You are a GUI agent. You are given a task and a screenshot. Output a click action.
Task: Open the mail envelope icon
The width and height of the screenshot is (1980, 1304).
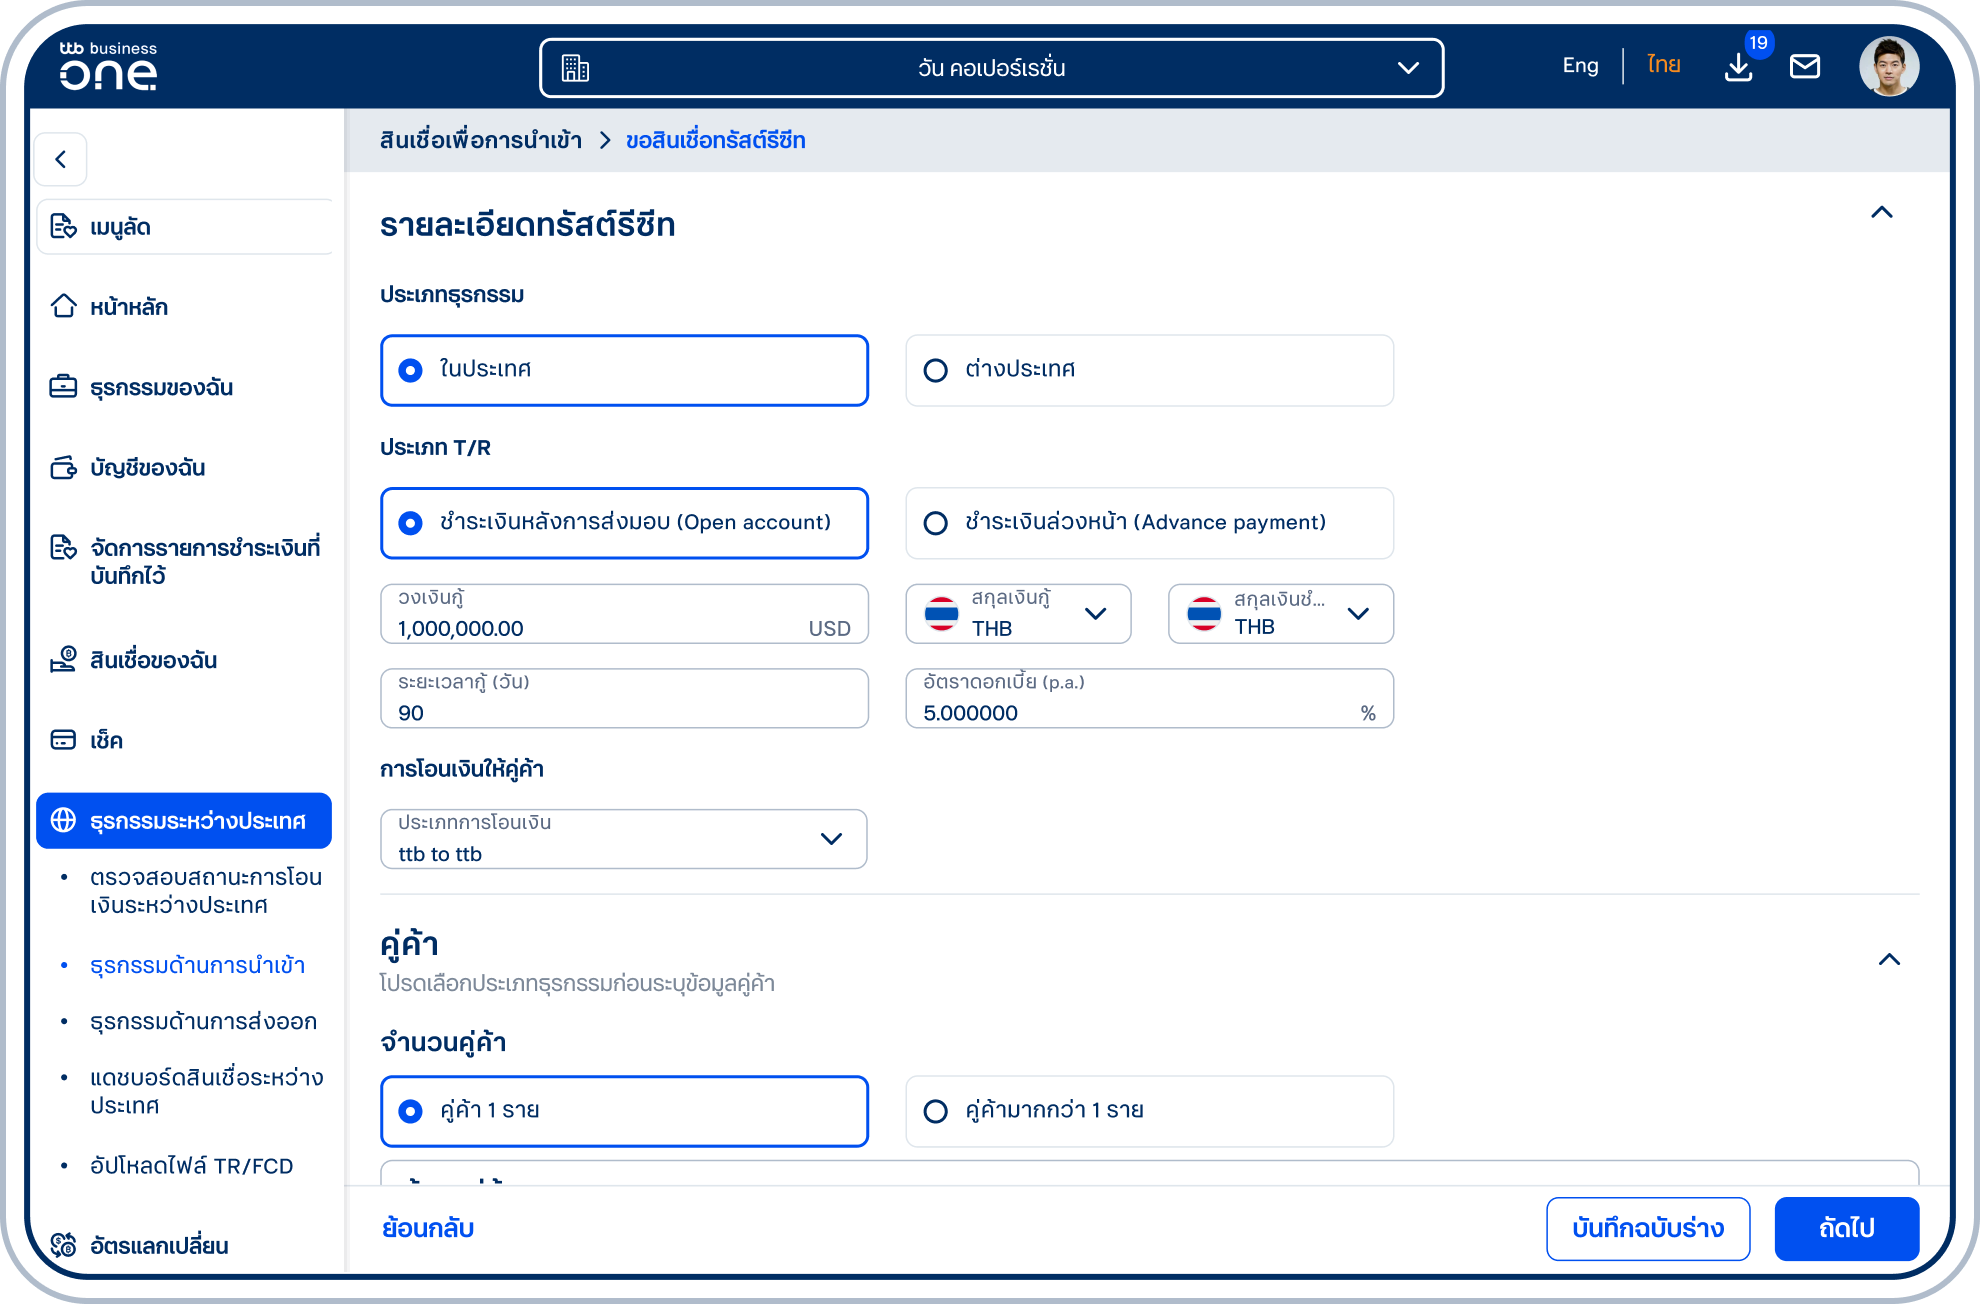click(x=1805, y=67)
